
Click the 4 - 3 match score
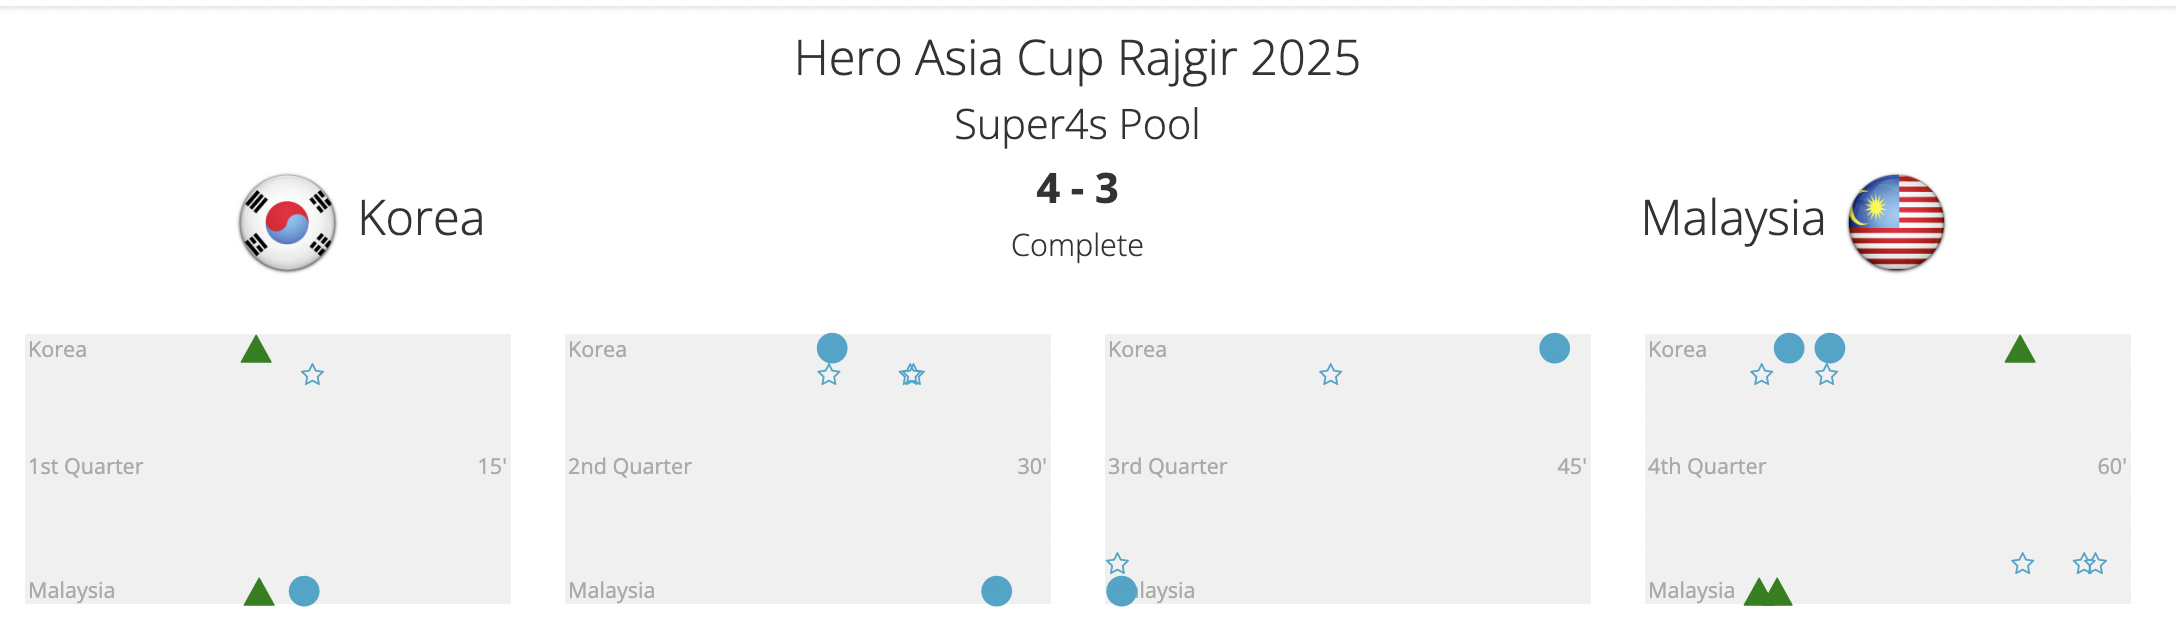[1077, 189]
